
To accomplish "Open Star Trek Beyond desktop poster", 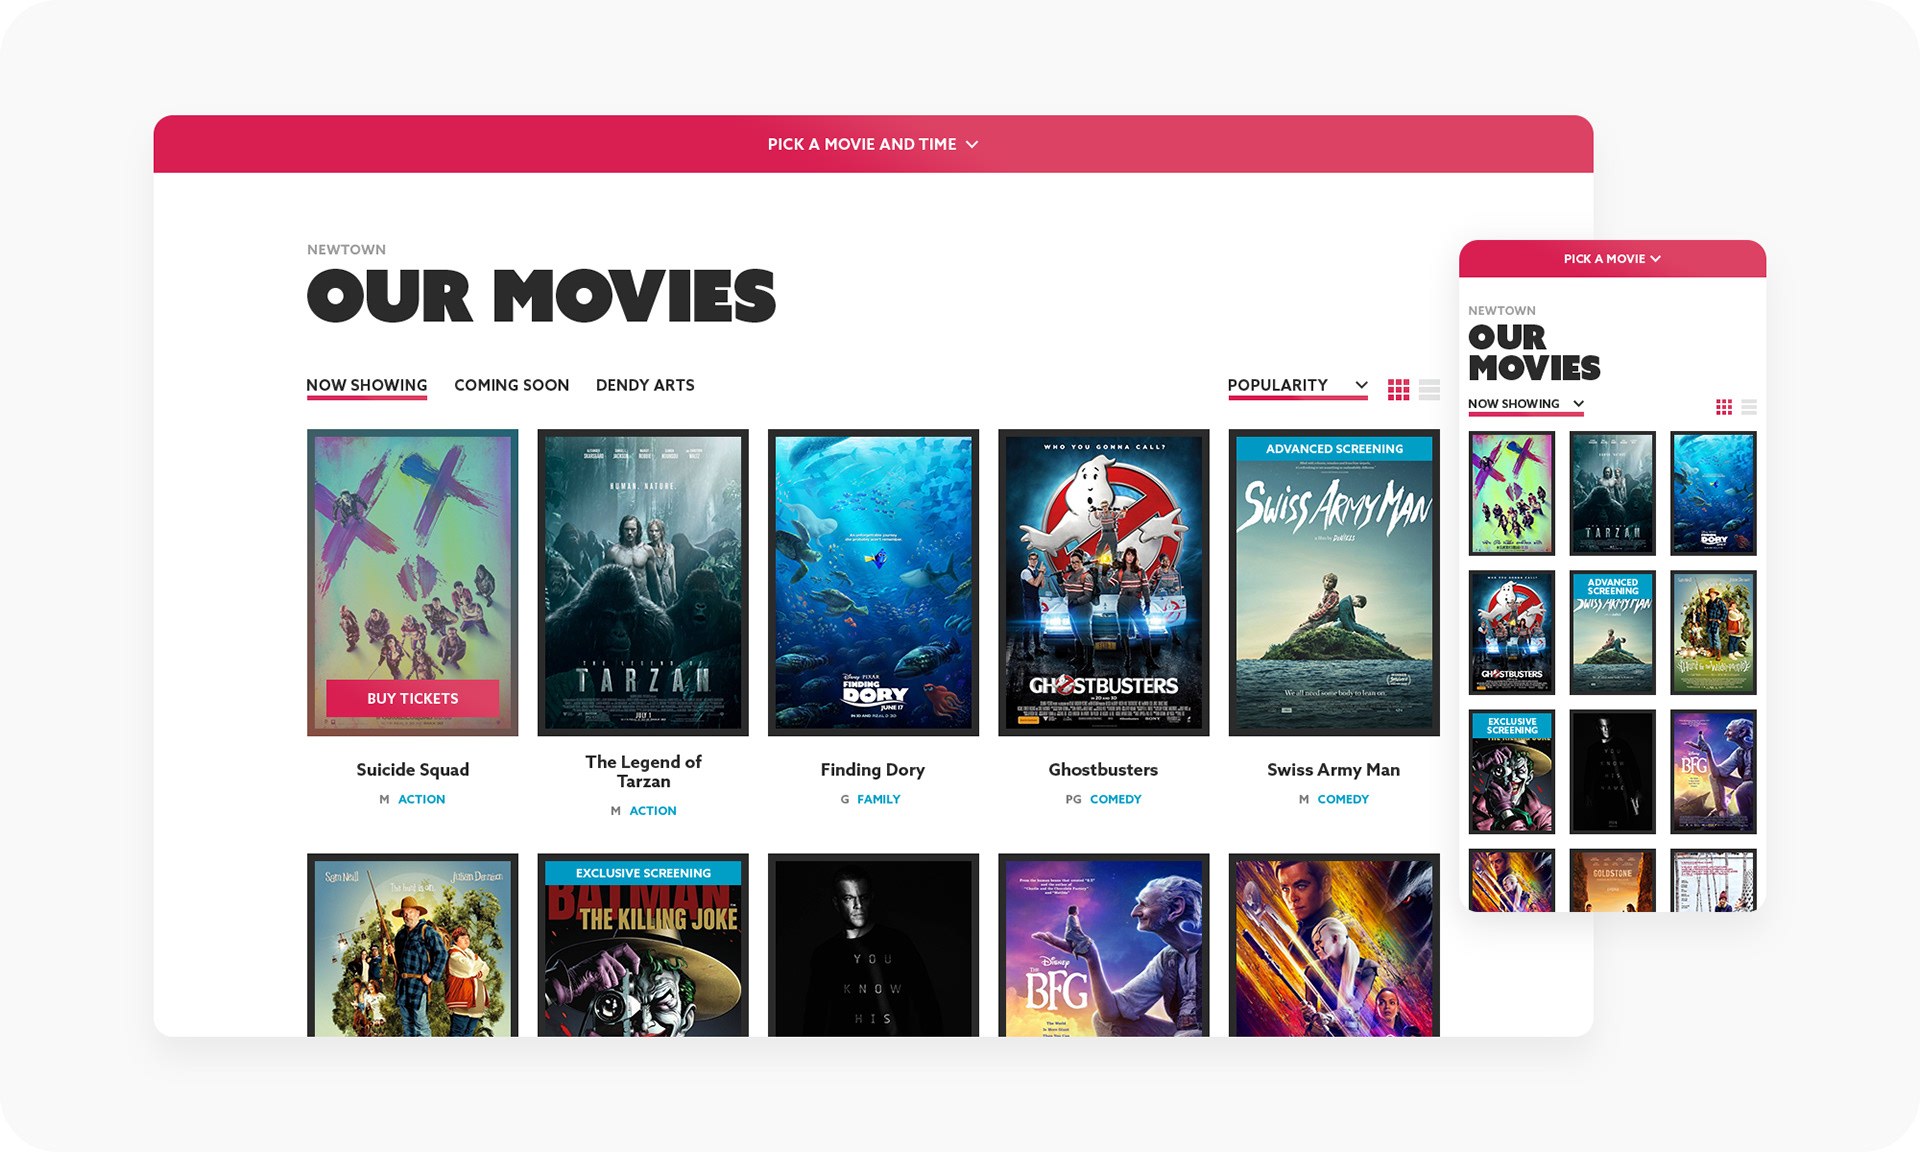I will pyautogui.click(x=1334, y=945).
